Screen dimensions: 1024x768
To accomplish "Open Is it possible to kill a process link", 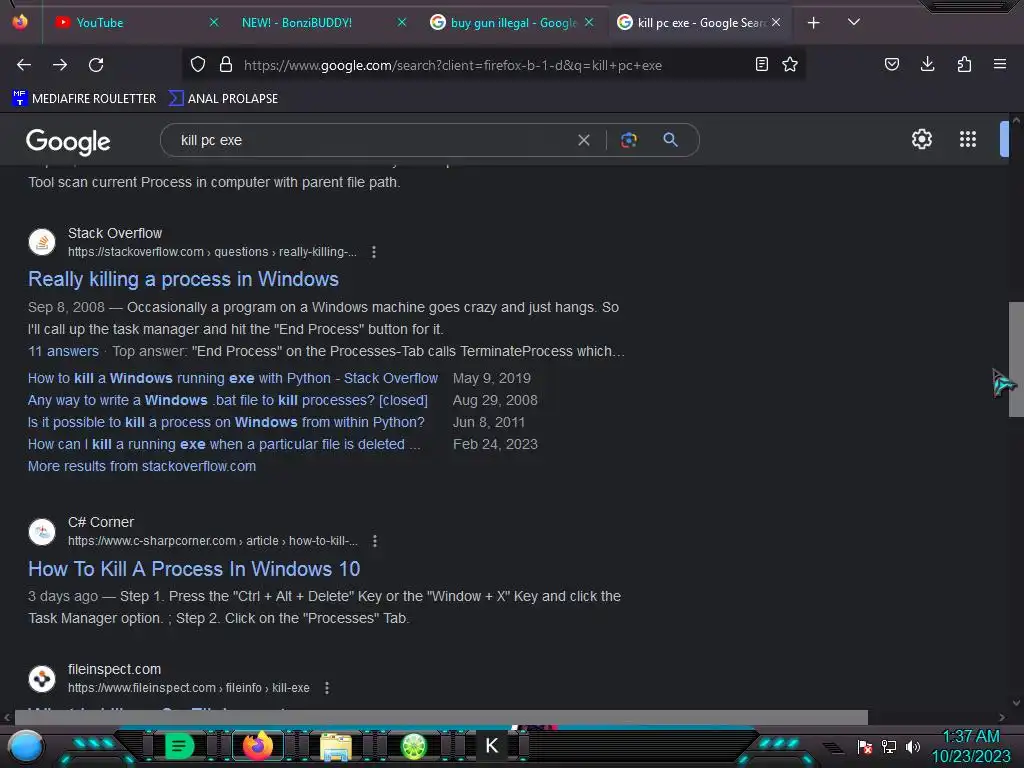I will coord(226,423).
